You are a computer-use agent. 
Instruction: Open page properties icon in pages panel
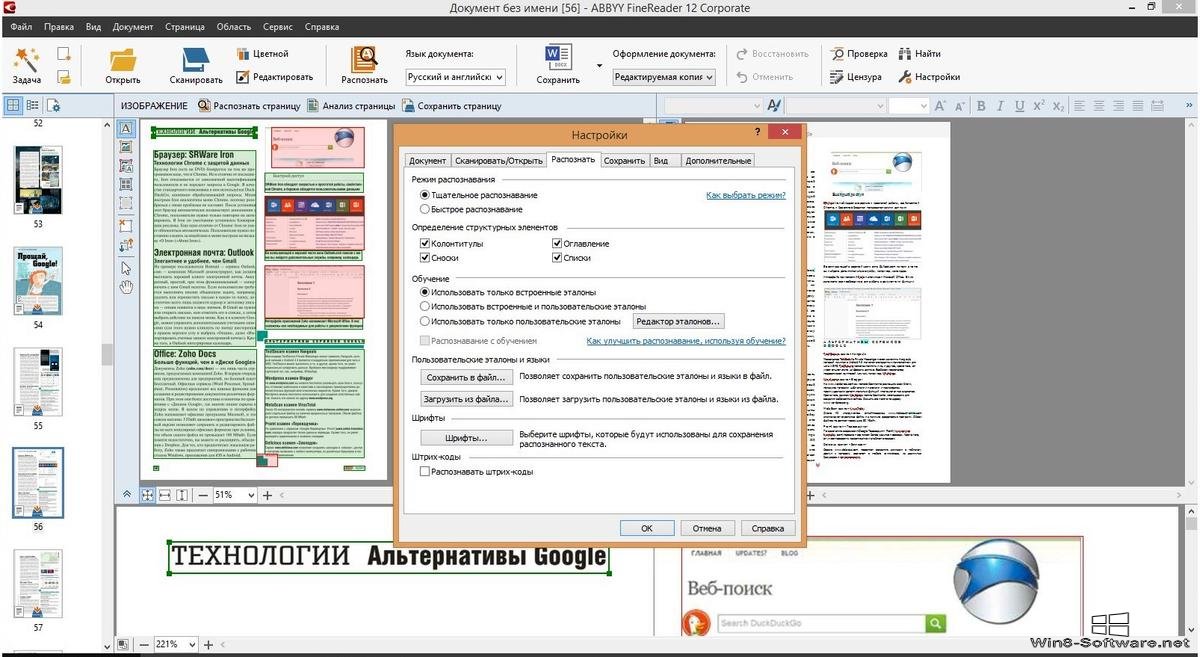(53, 105)
